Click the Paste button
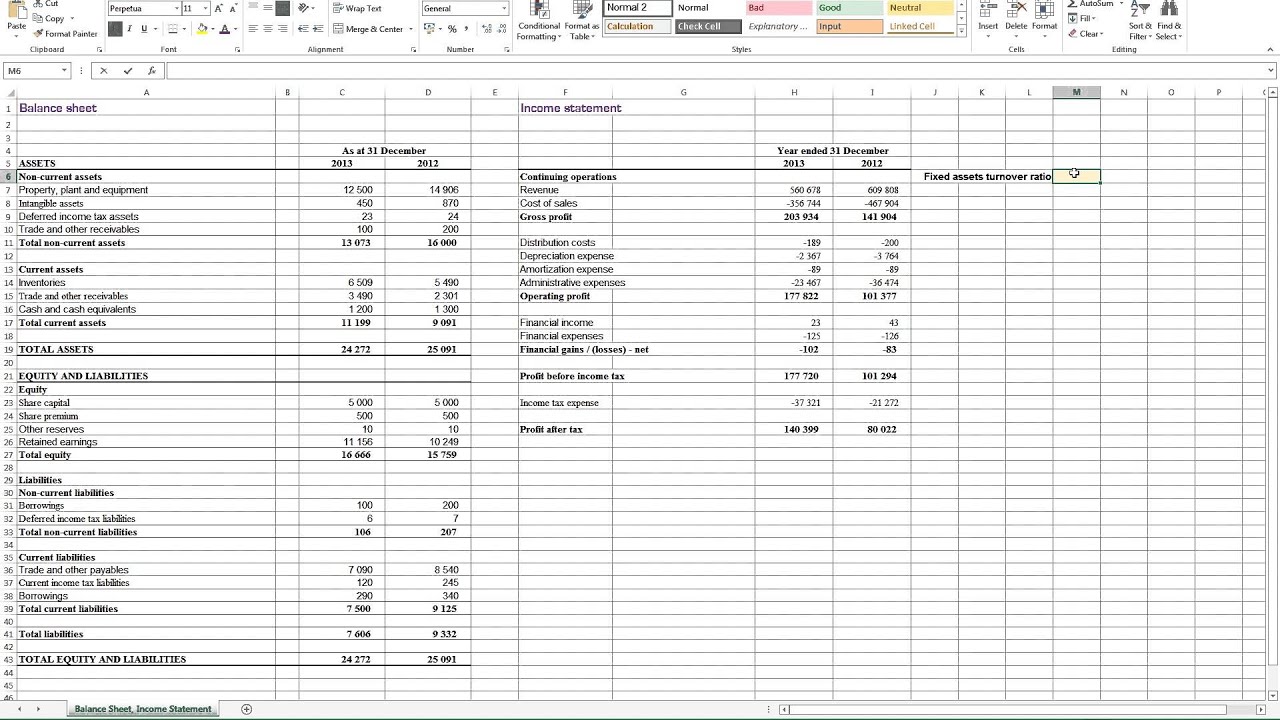The width and height of the screenshot is (1280, 720). 16,20
